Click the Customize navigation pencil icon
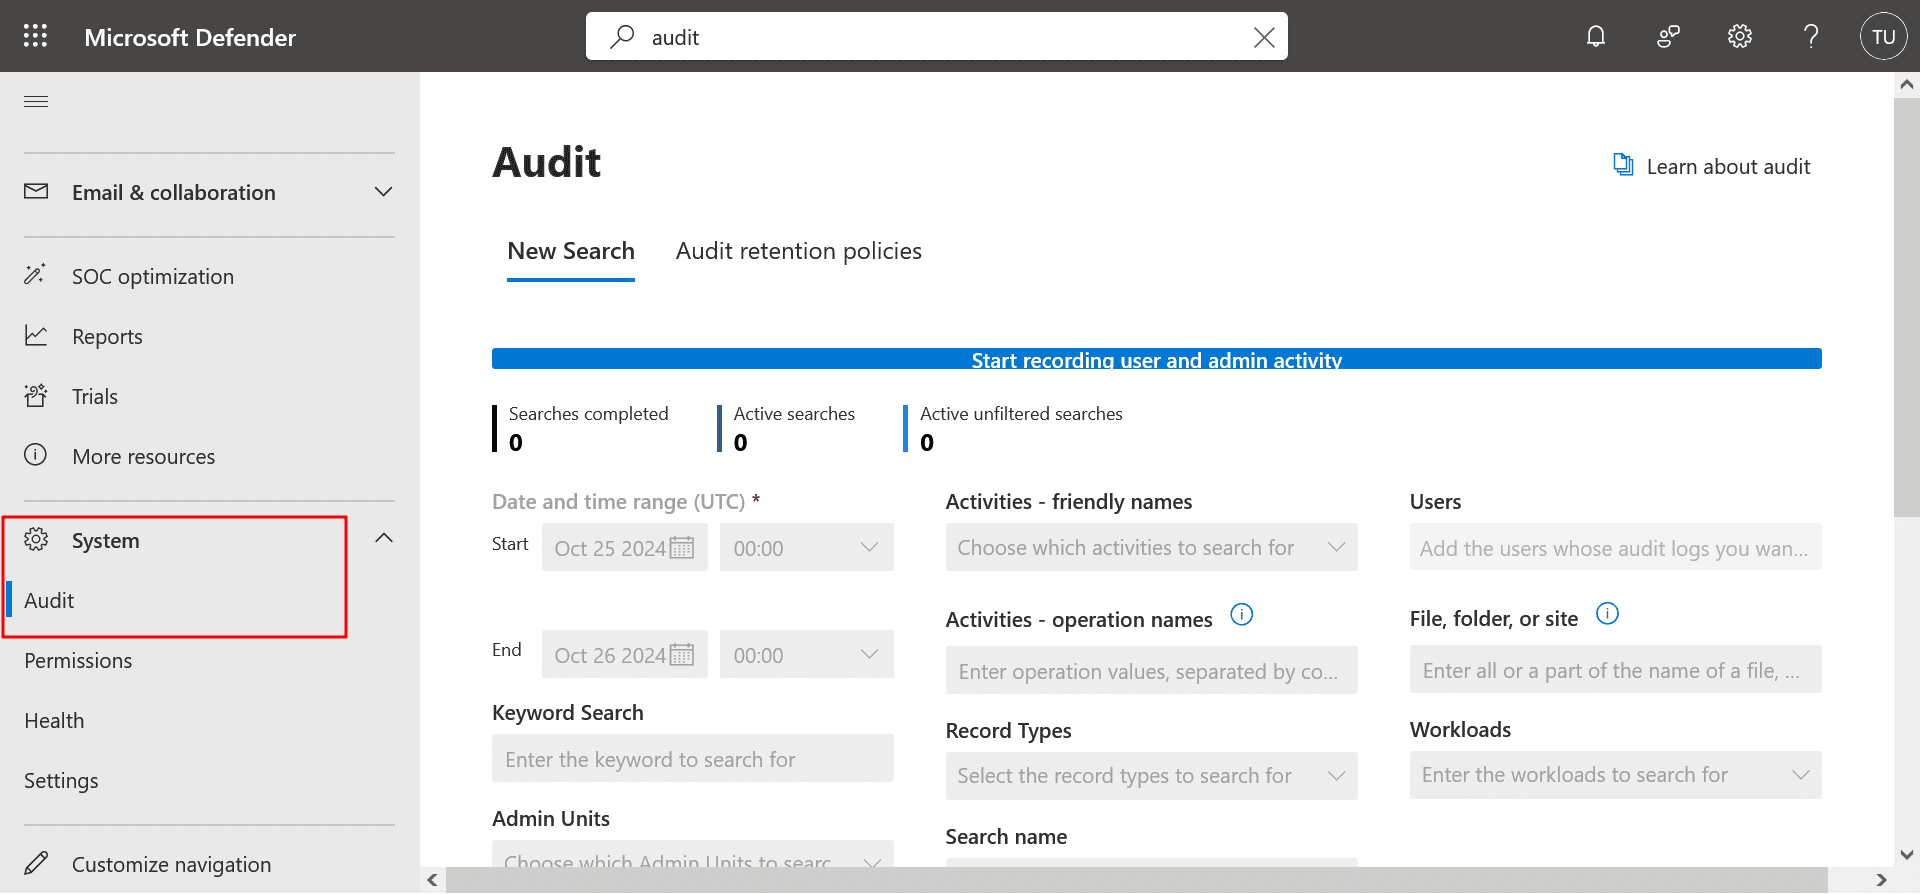The image size is (1920, 894). point(36,863)
